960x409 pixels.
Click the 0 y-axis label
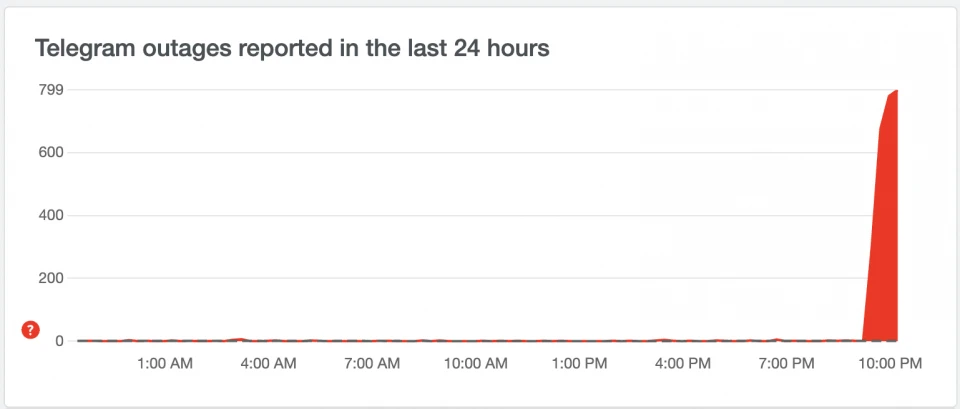[59, 341]
